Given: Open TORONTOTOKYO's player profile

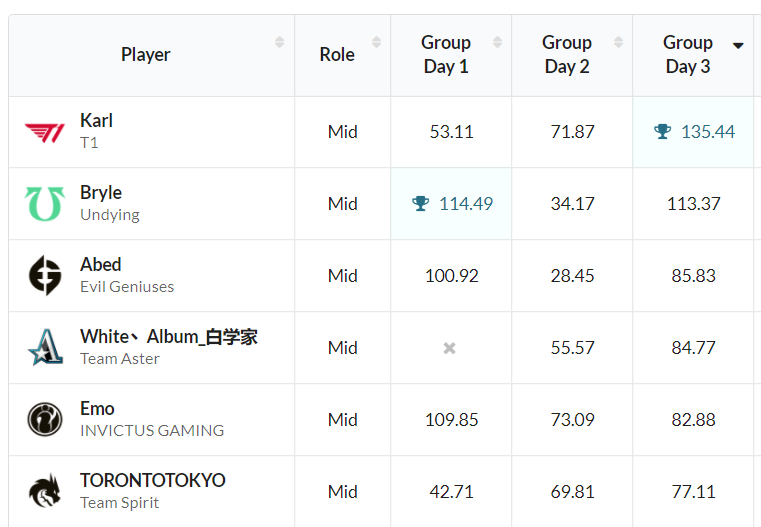Looking at the screenshot, I should 152,481.
